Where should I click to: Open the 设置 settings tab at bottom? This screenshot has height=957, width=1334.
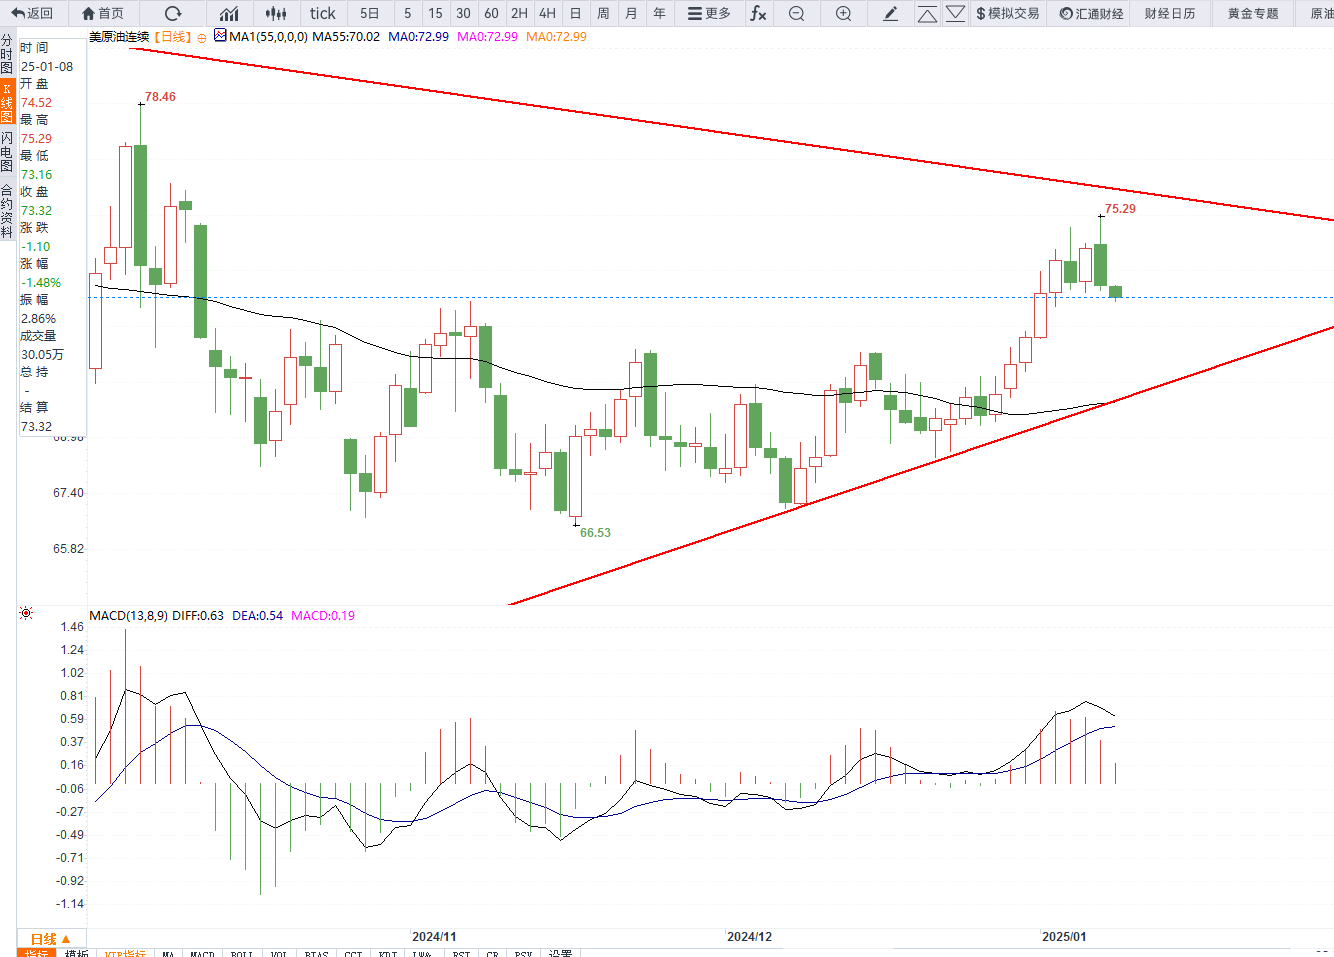pyautogui.click(x=560, y=953)
